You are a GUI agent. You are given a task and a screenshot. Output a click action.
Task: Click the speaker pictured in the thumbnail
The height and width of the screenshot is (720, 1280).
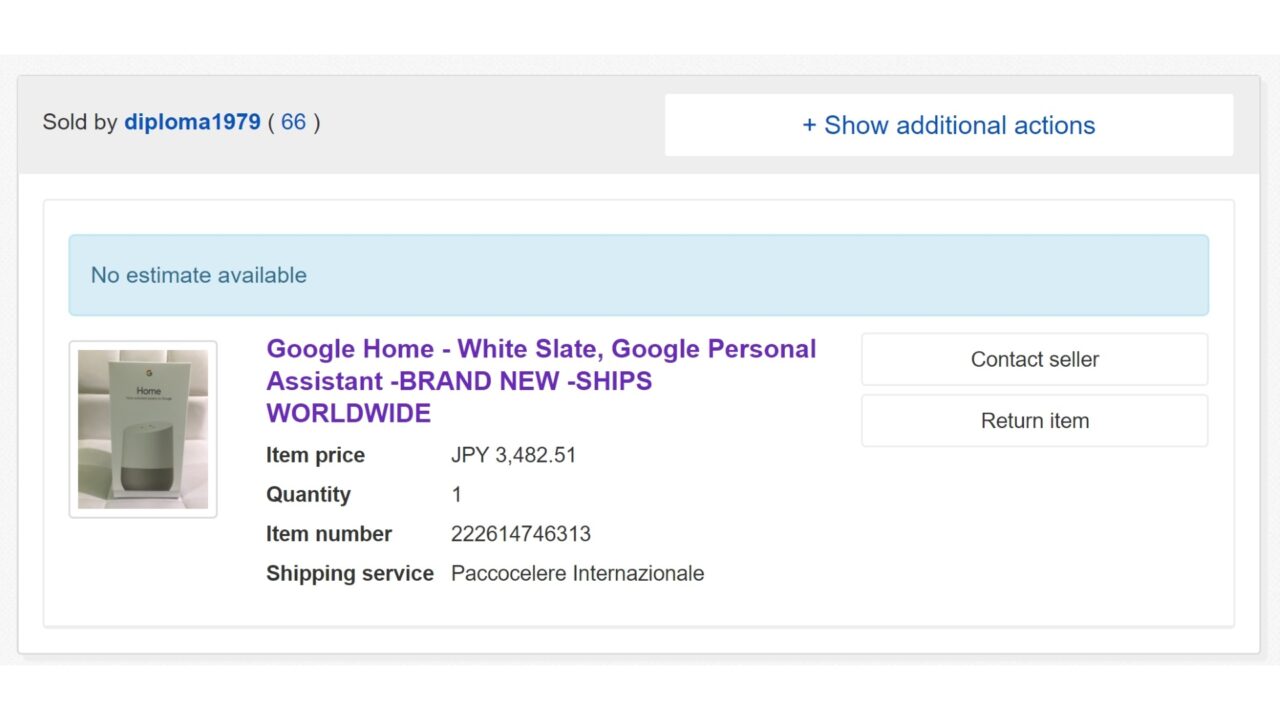(147, 457)
